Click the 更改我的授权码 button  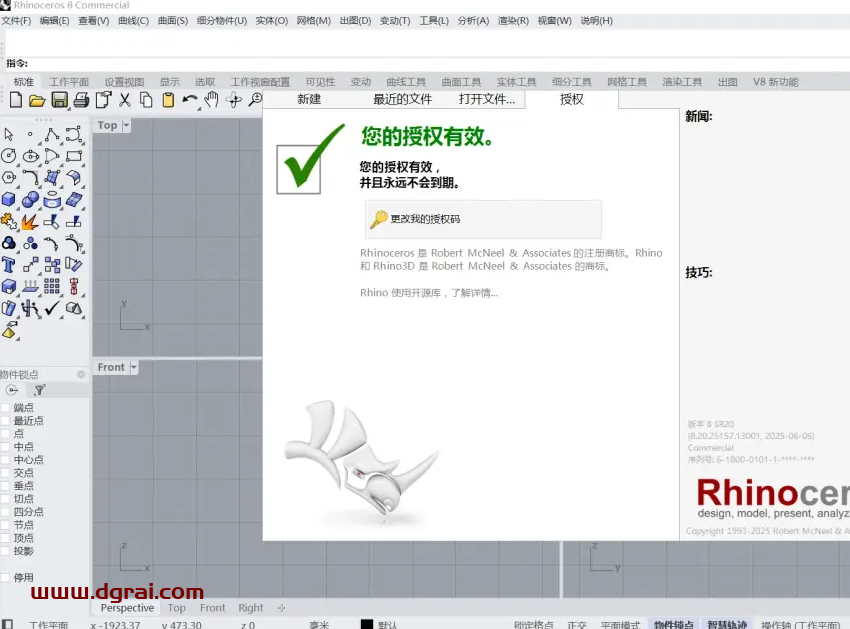483,219
